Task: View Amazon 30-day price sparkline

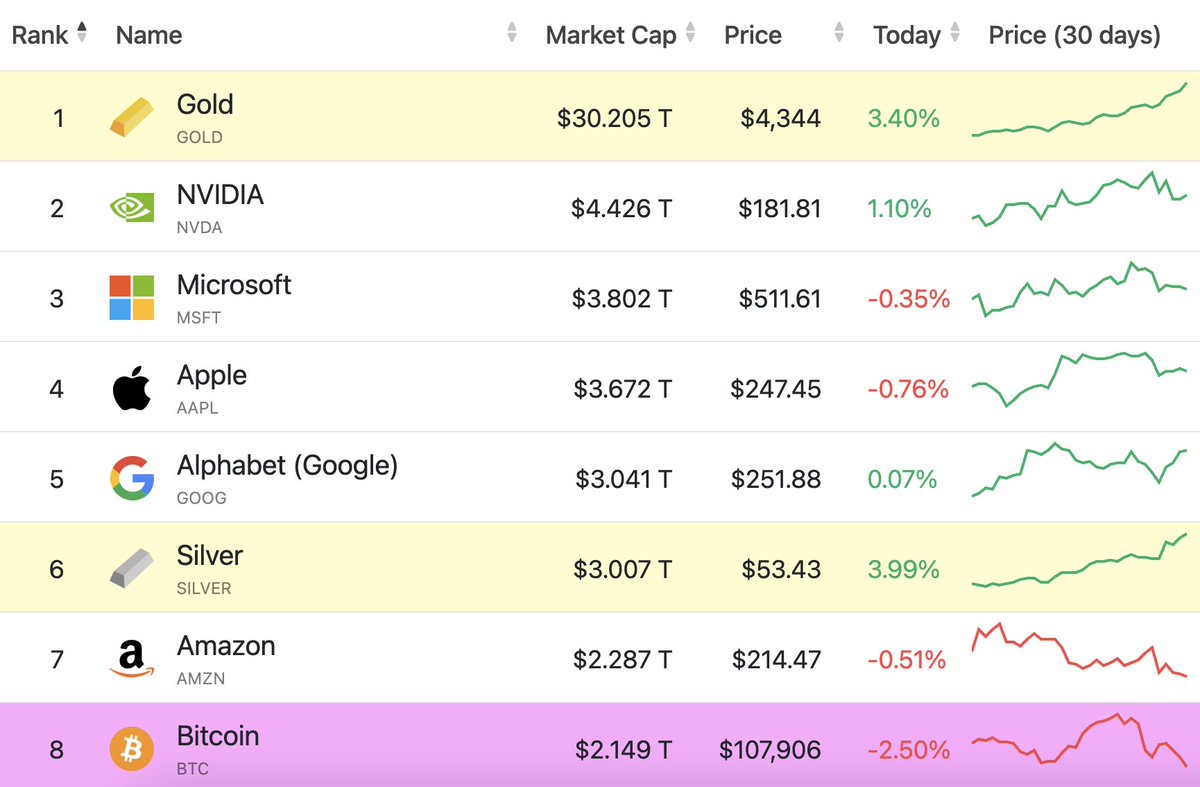Action: 1079,650
